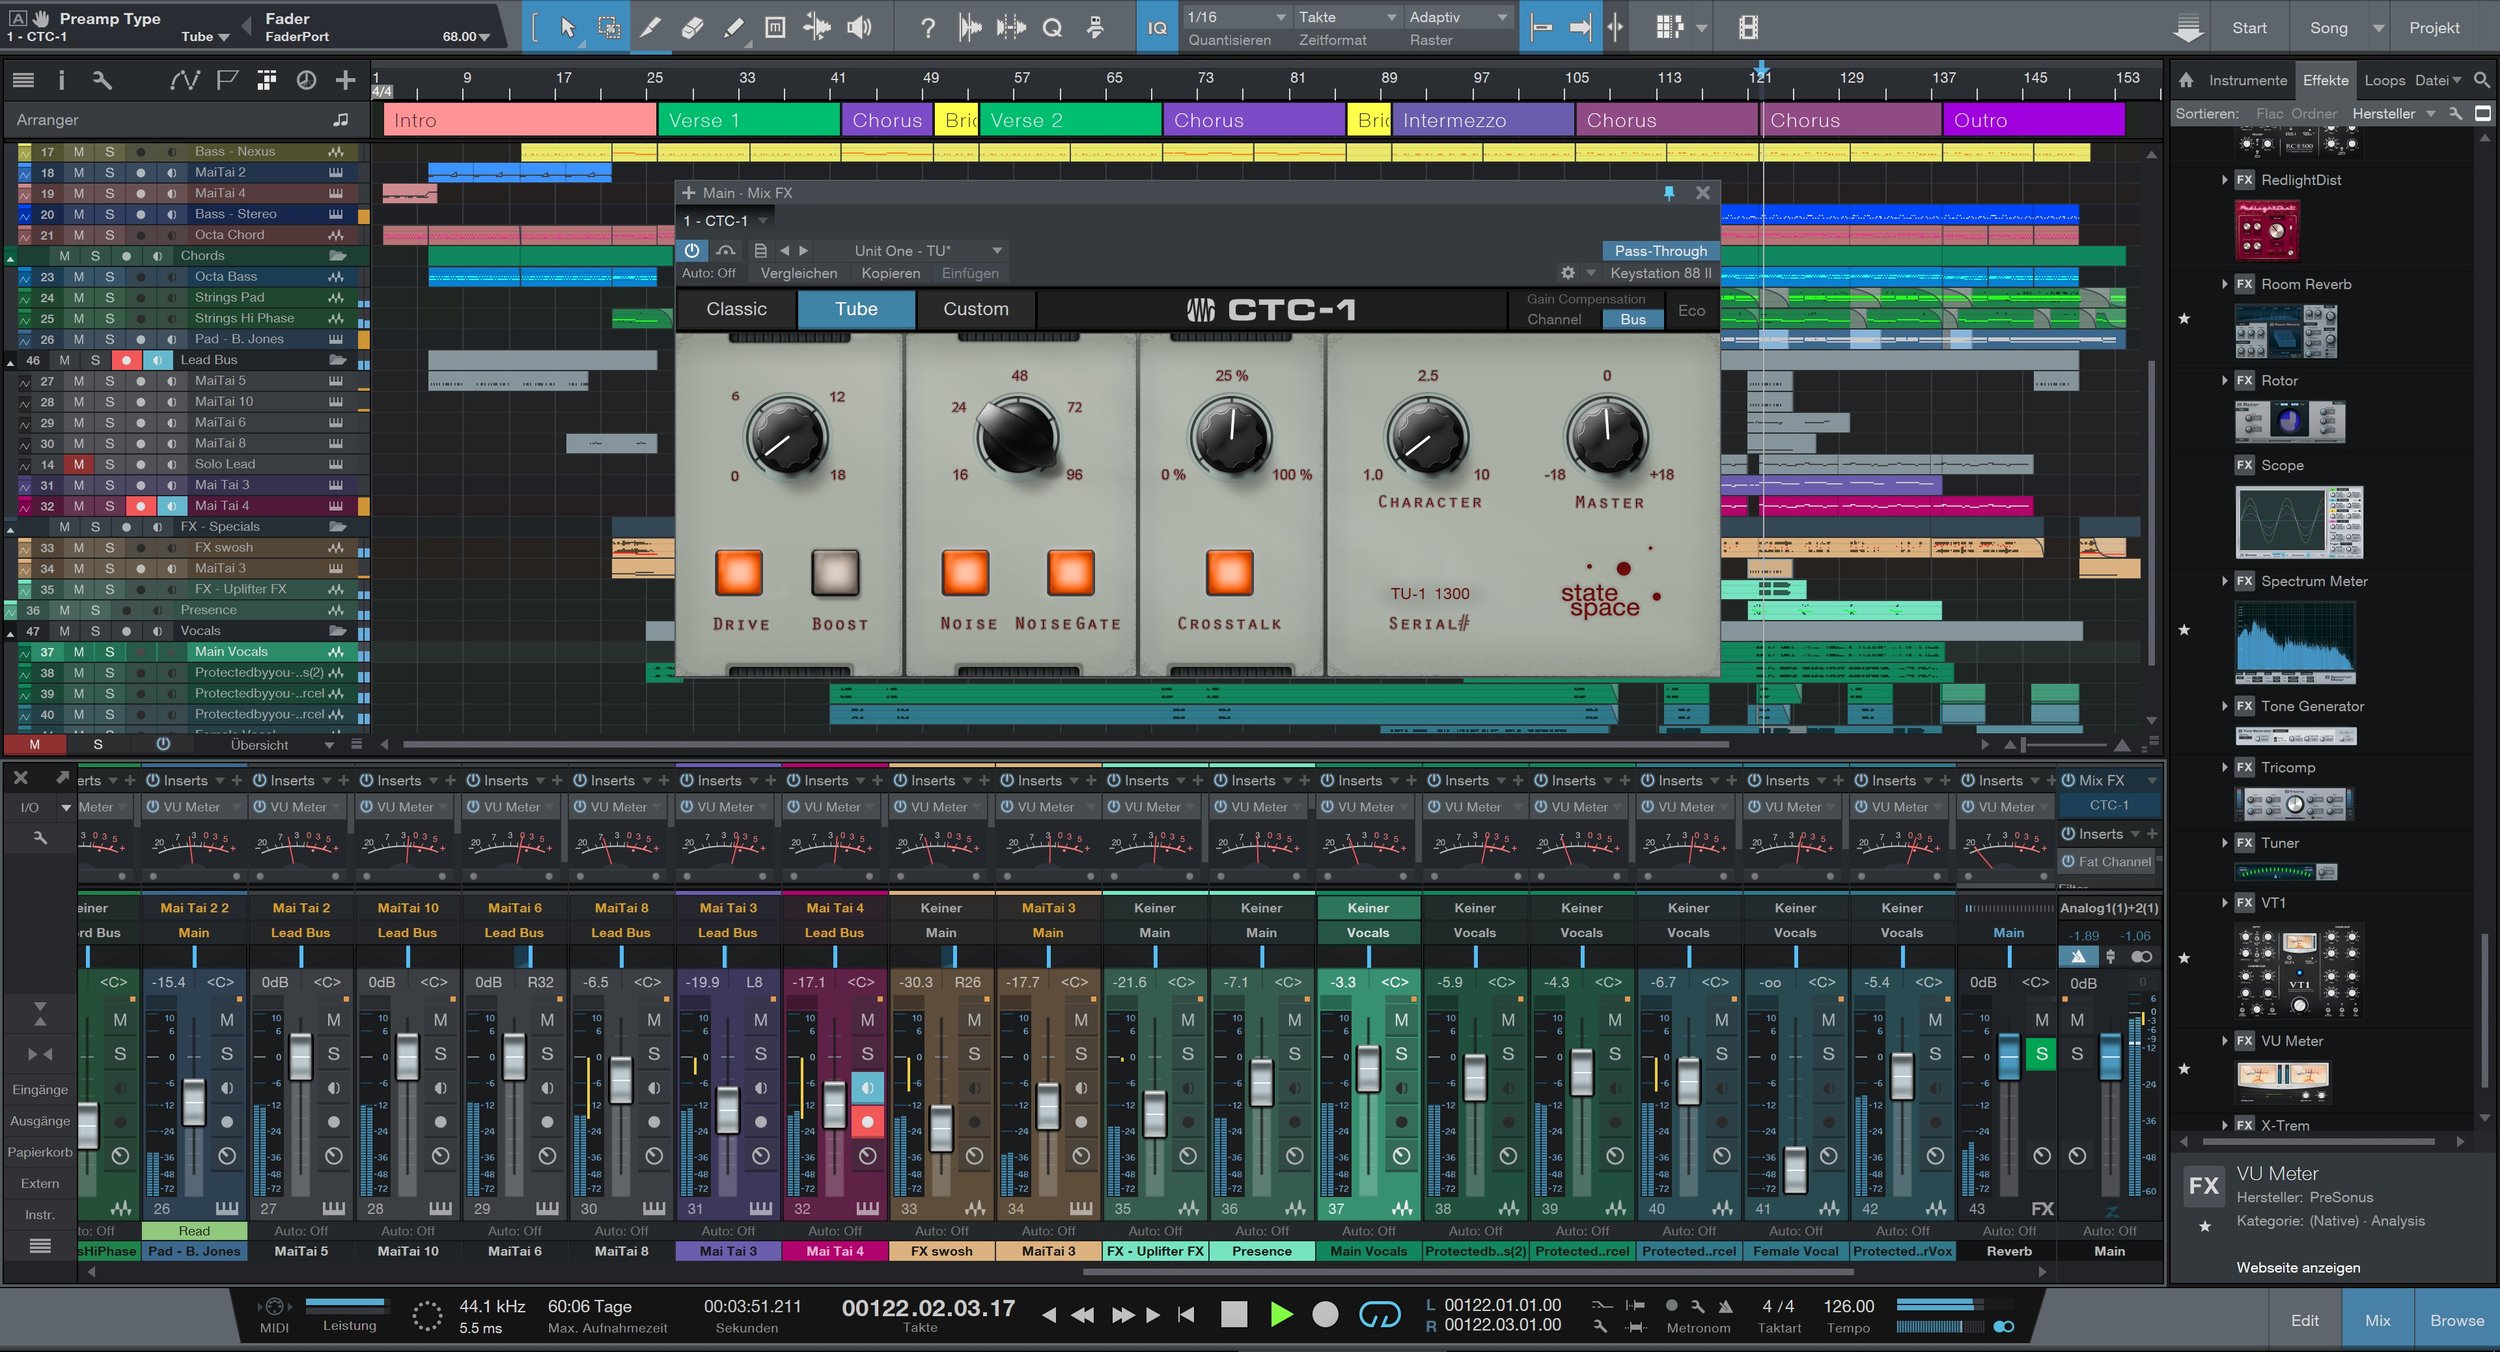Activate the record button in the transport
Image resolution: width=2500 pixels, height=1352 pixels.
1325,1314
